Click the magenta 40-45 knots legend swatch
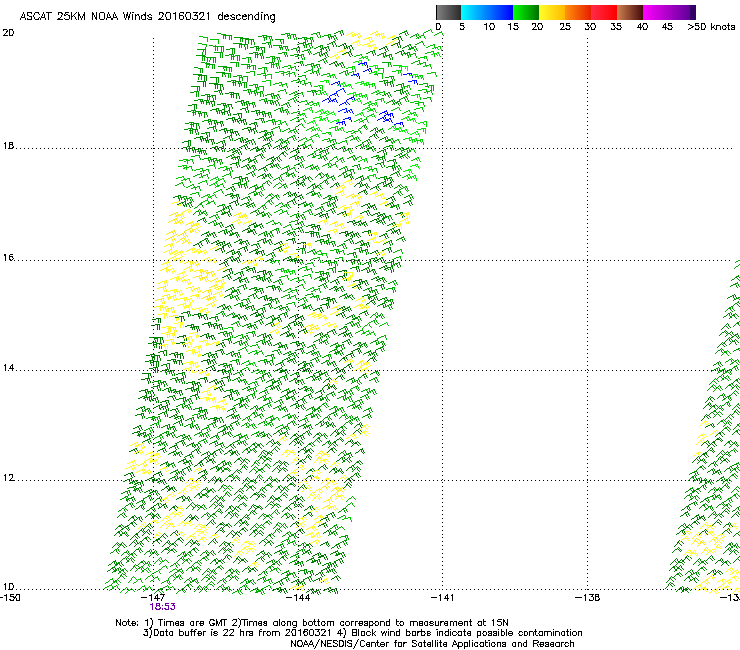The width and height of the screenshot is (740, 650). pos(656,12)
